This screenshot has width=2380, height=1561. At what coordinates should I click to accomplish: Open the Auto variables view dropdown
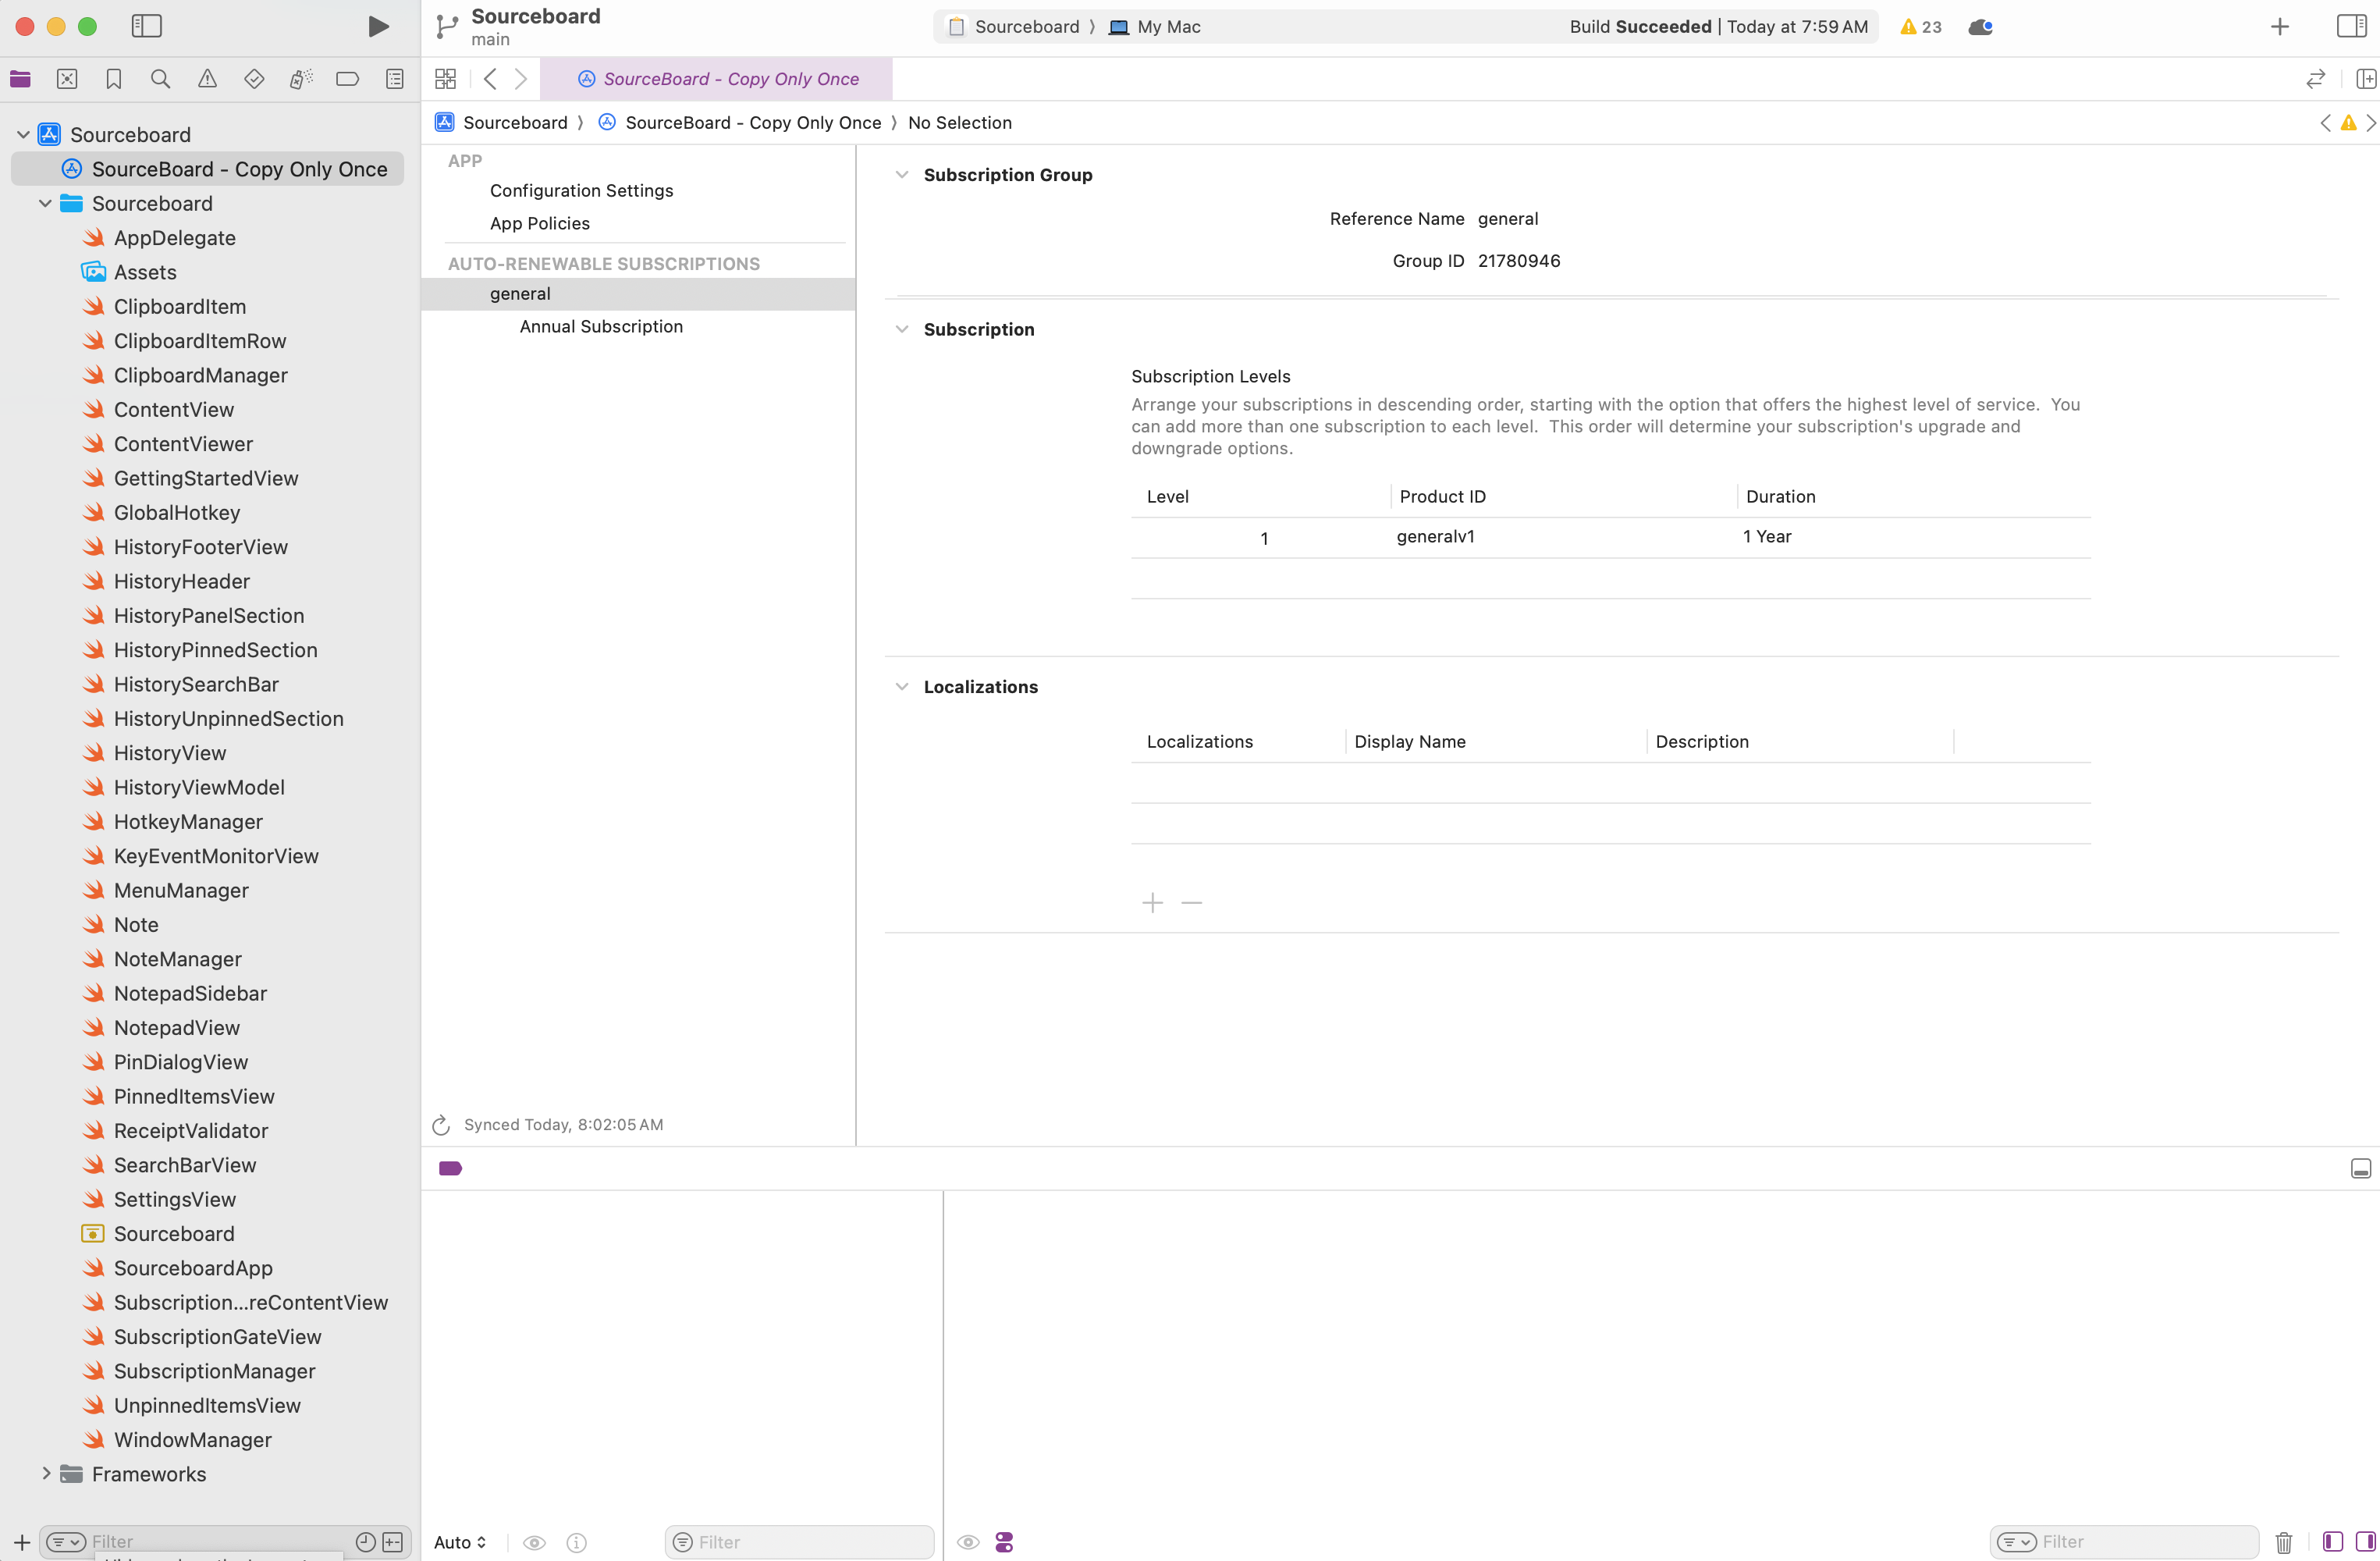[x=460, y=1542]
